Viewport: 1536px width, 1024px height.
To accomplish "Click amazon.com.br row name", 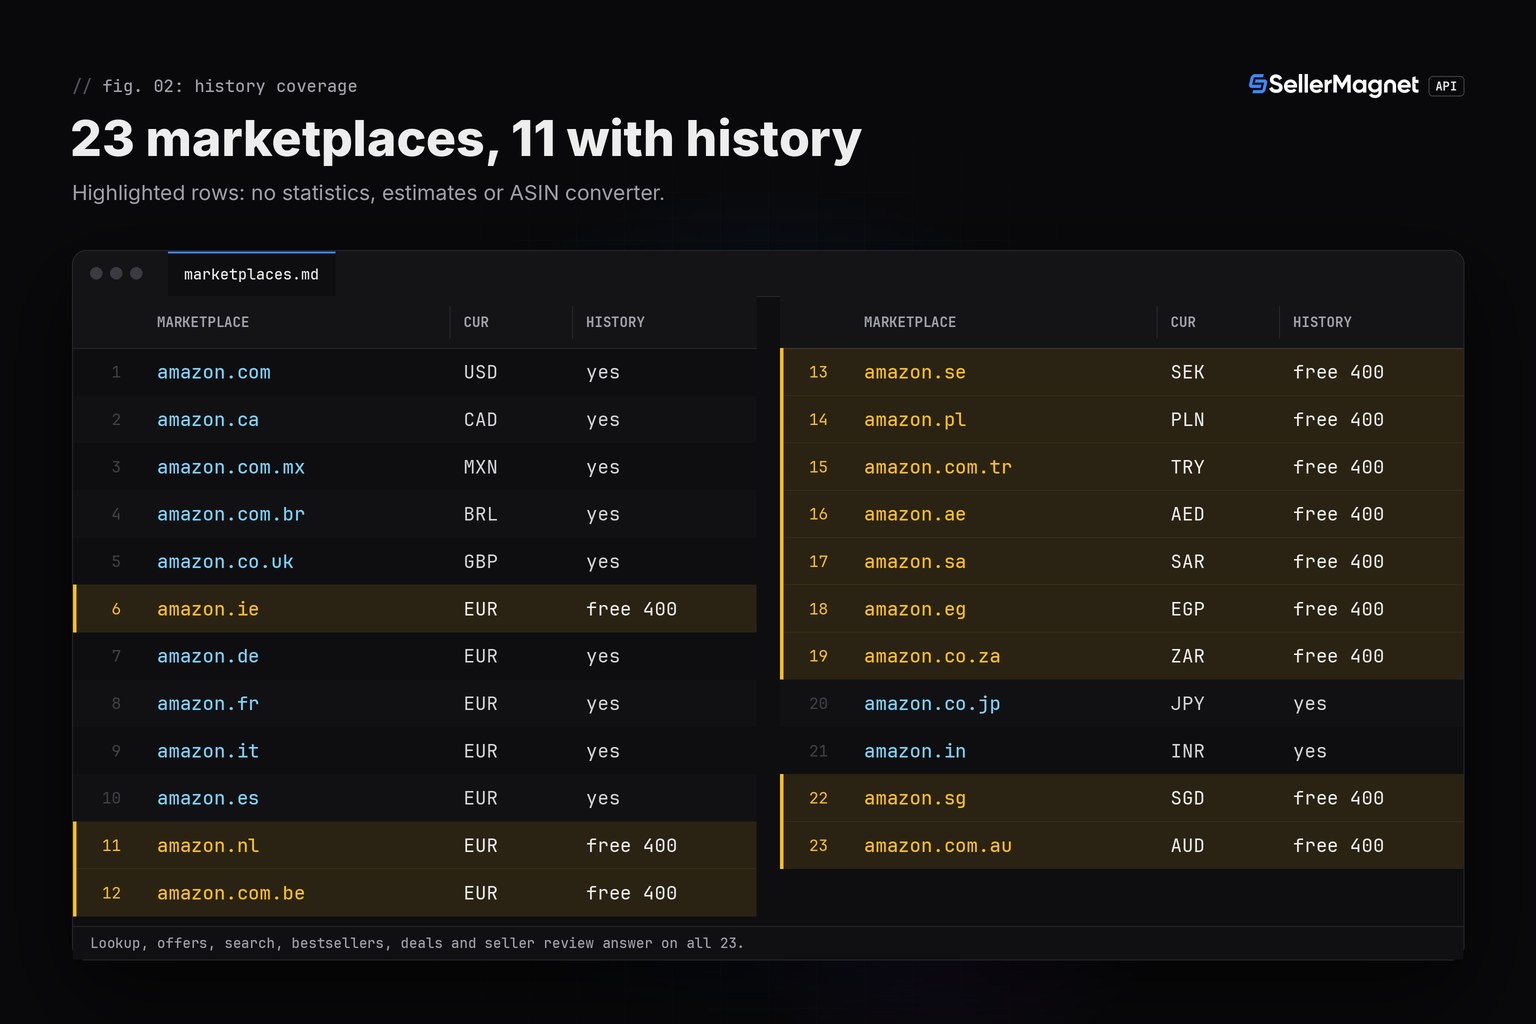I will click(231, 514).
